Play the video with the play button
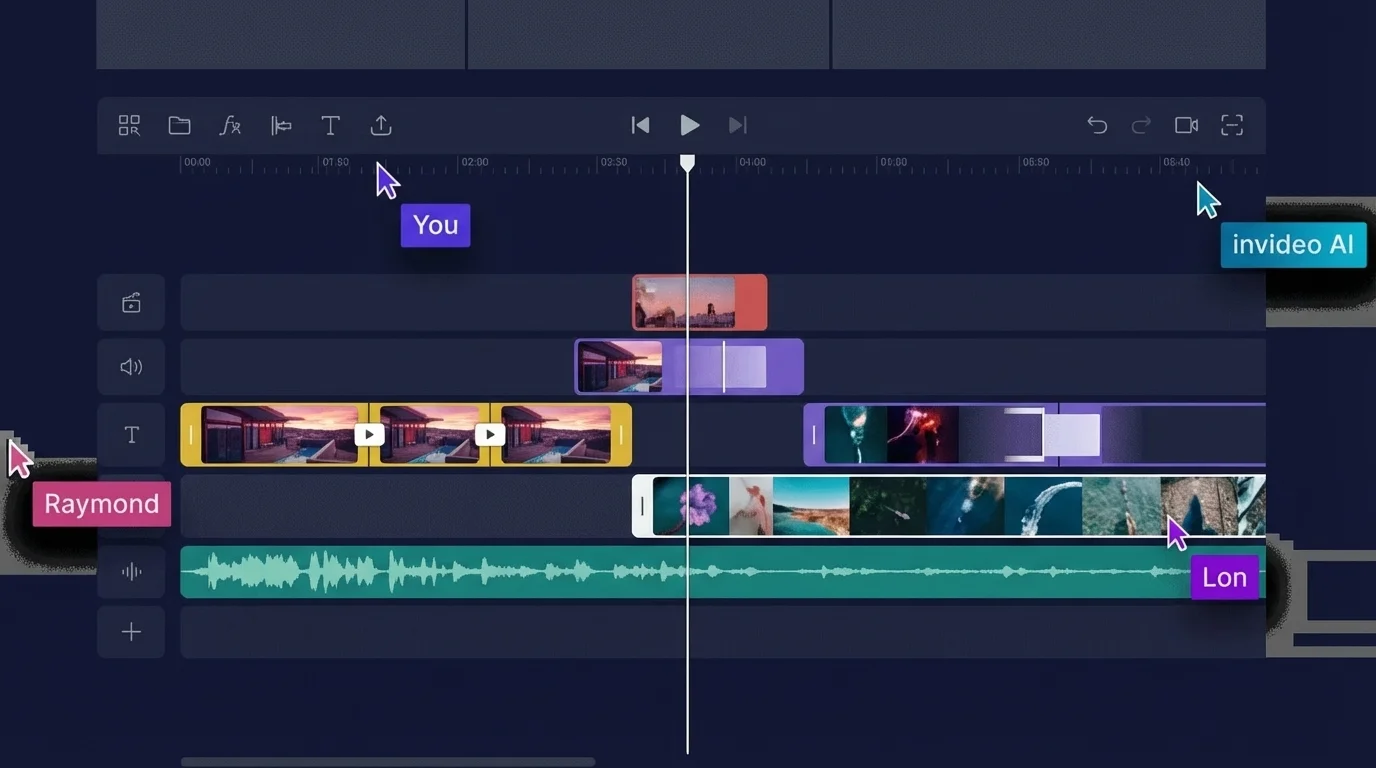1376x768 pixels. [689, 125]
